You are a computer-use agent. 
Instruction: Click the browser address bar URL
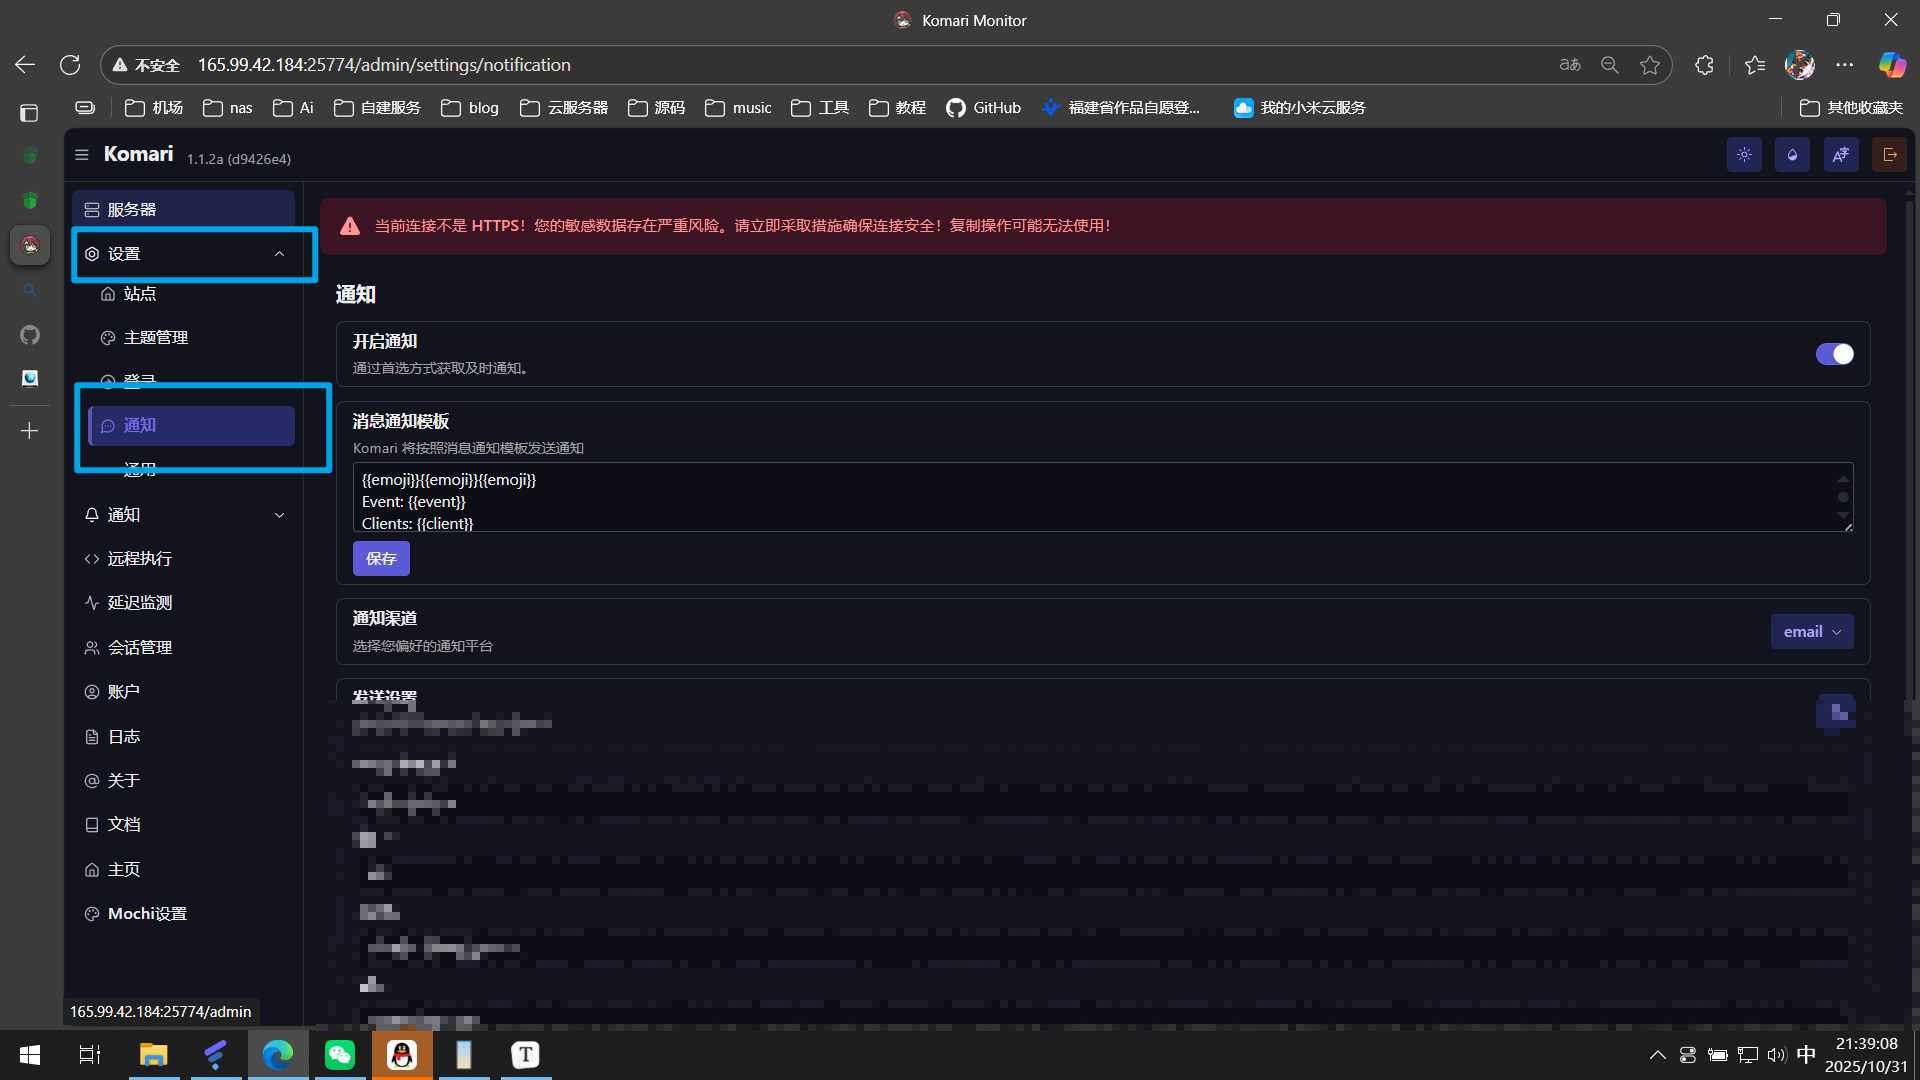[384, 65]
